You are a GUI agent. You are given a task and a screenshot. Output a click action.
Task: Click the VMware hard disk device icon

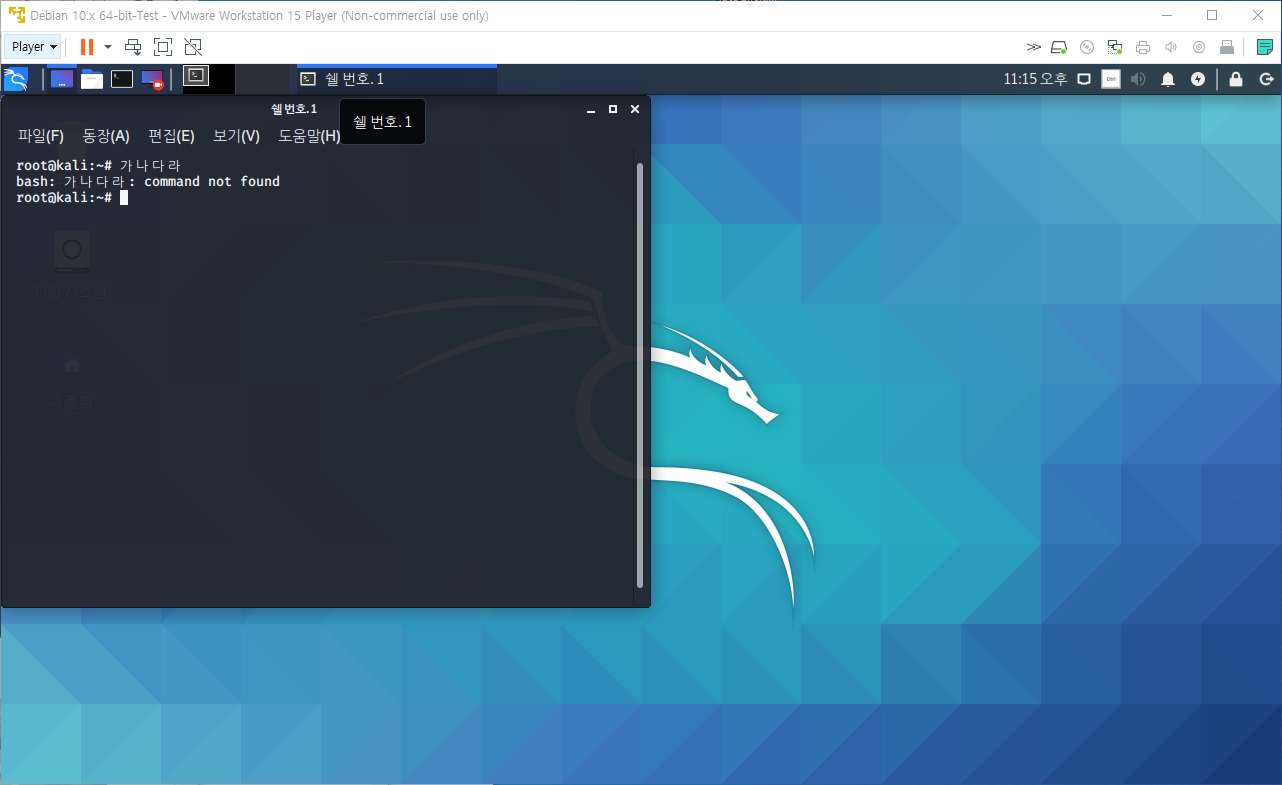(1059, 47)
